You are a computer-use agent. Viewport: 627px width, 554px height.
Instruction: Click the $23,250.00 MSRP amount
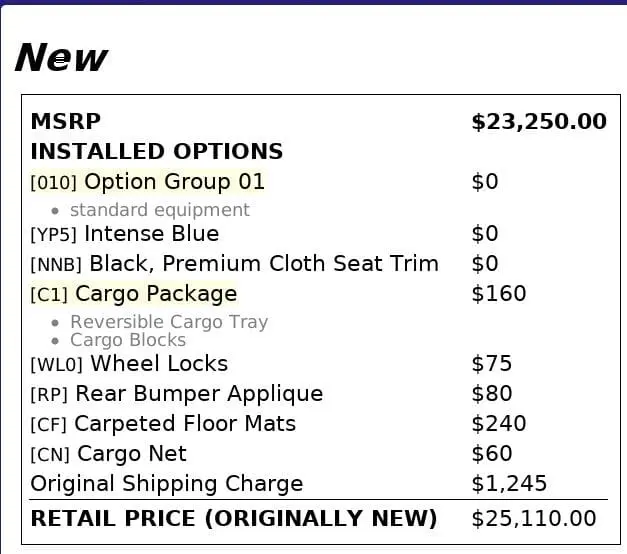pyautogui.click(x=538, y=122)
